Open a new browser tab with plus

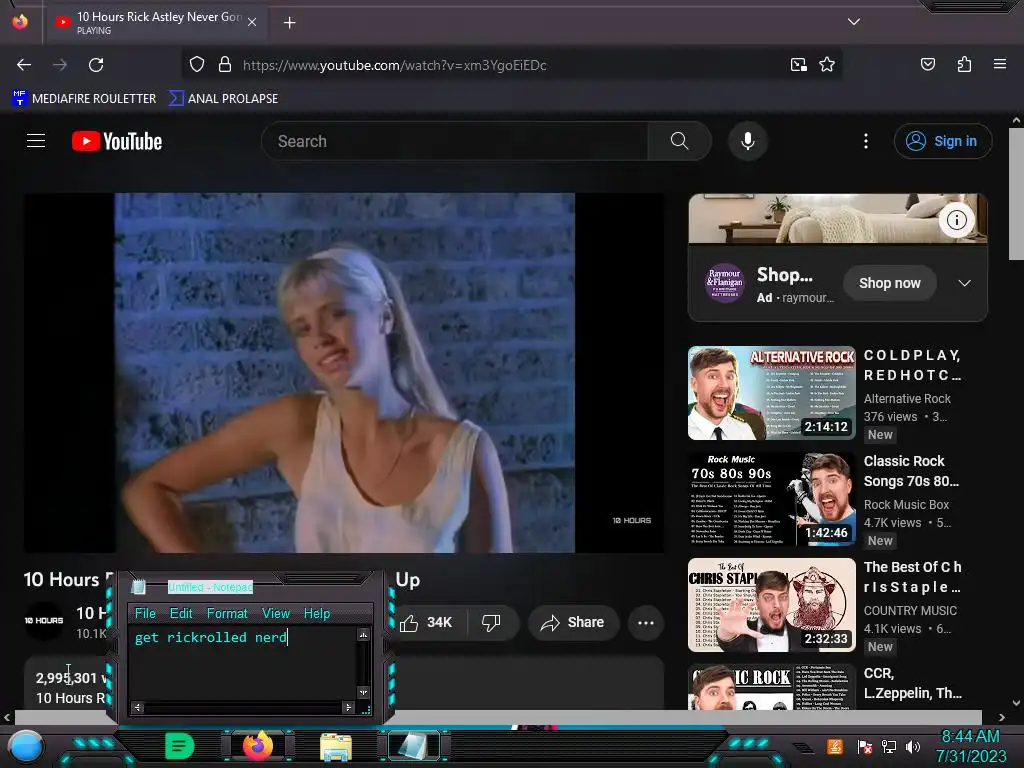coord(289,23)
